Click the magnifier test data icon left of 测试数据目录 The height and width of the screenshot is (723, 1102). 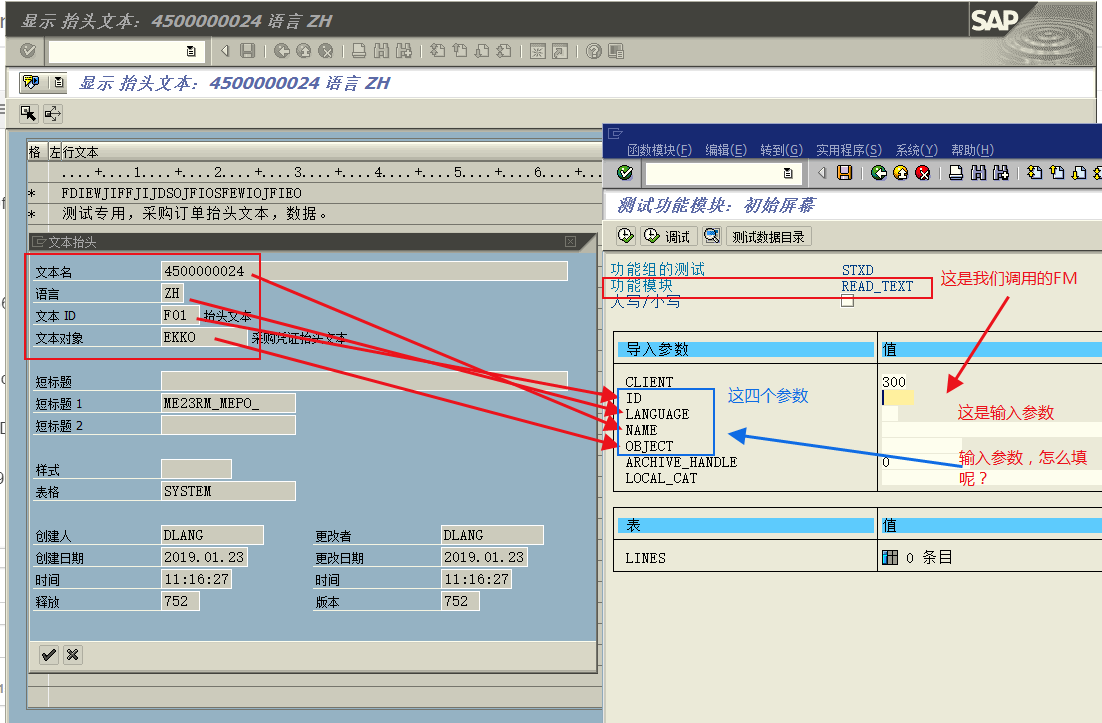(x=712, y=236)
